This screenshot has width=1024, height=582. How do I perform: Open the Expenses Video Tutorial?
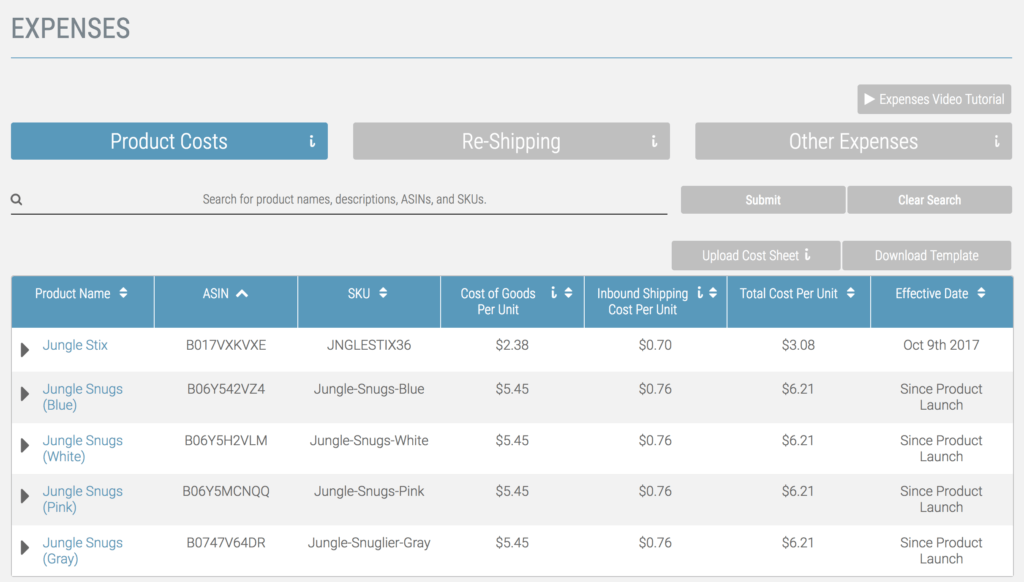pyautogui.click(x=934, y=99)
